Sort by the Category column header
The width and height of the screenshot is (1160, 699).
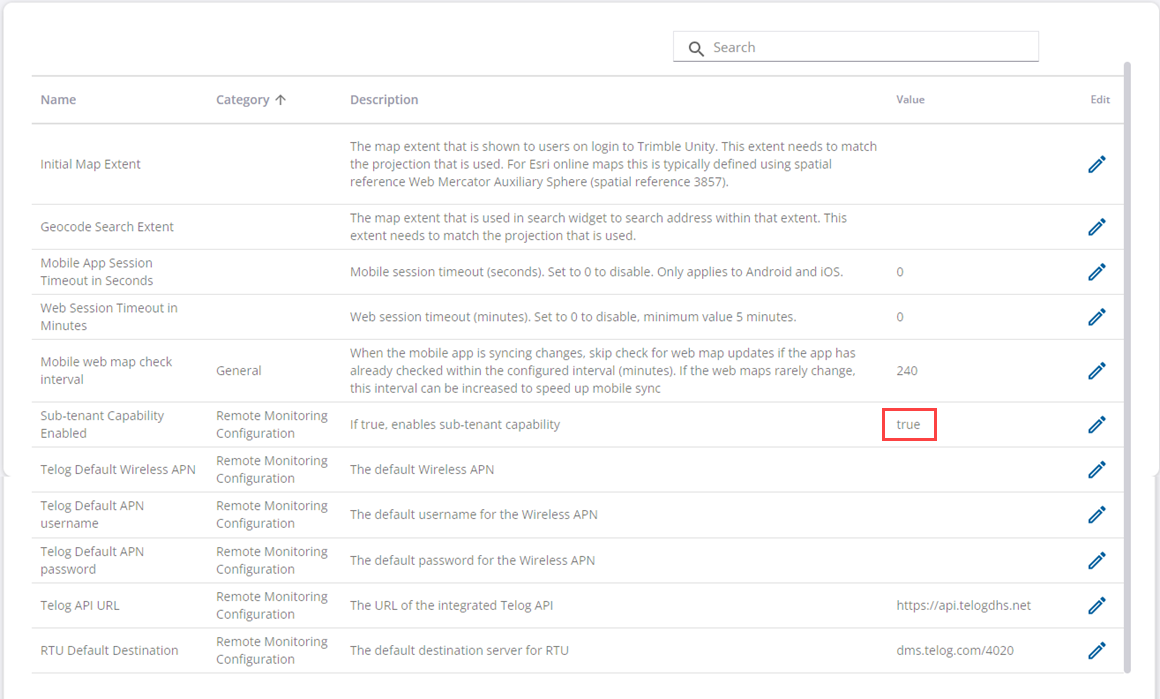pyautogui.click(x=242, y=100)
